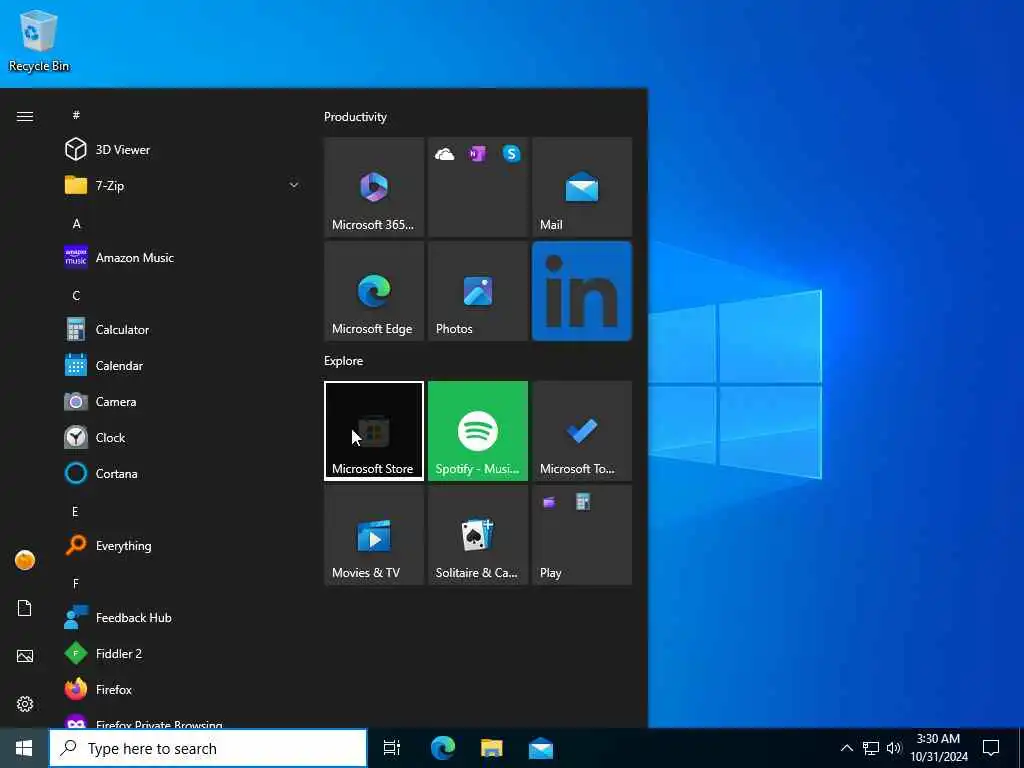The image size is (1024, 768).
Task: Click the Windows Start button
Action: [x=24, y=748]
